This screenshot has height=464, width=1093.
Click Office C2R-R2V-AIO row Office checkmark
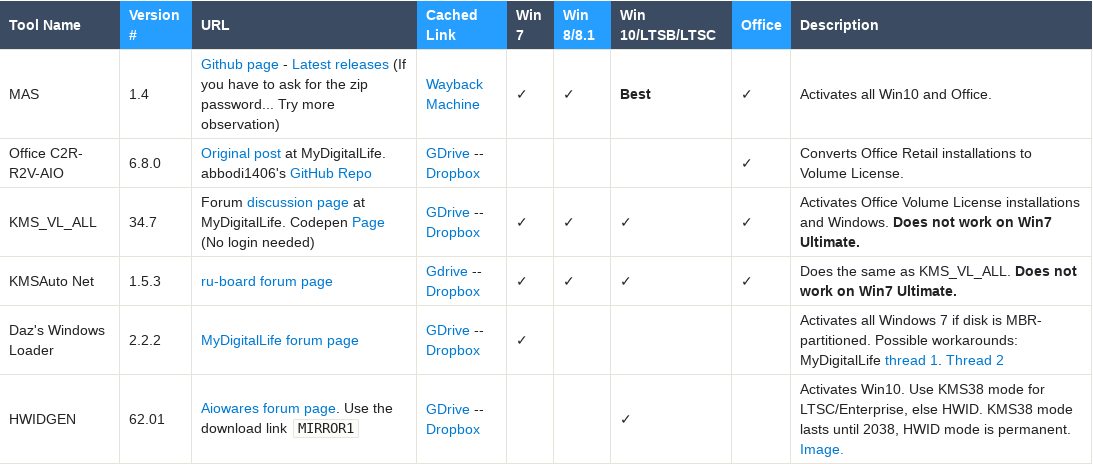[x=747, y=163]
